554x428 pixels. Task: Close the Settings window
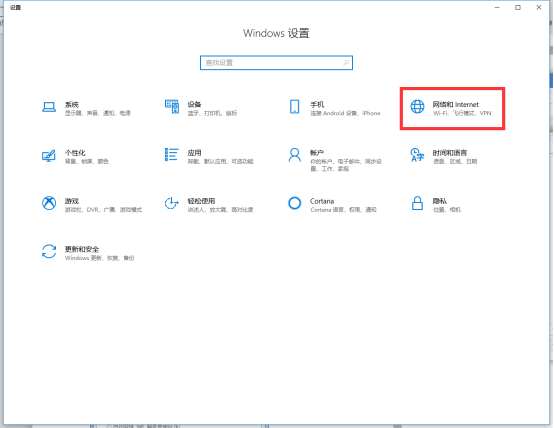coord(539,7)
